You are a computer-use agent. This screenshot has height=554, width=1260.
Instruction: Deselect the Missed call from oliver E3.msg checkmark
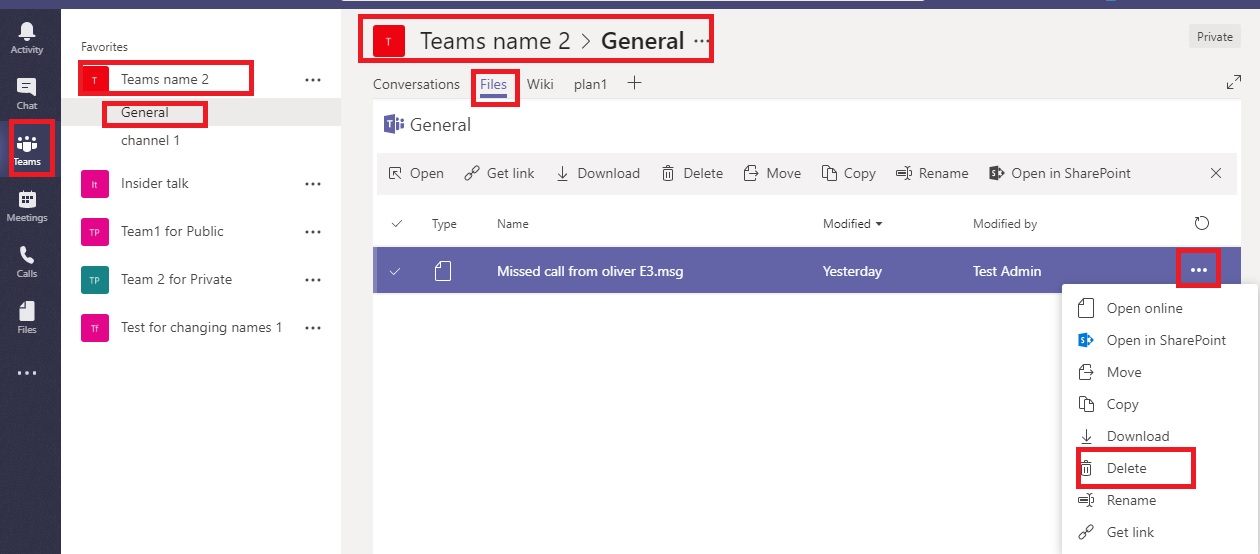coord(397,271)
